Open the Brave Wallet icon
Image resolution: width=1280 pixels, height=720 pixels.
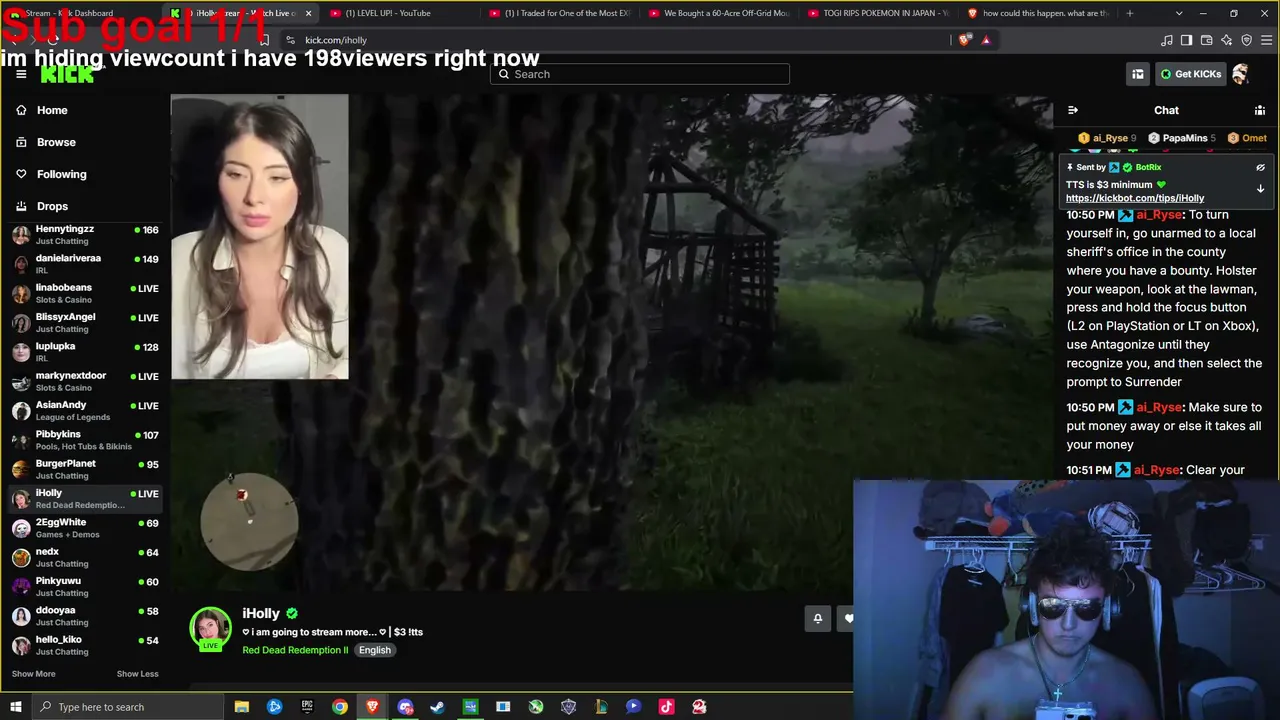click(1206, 40)
